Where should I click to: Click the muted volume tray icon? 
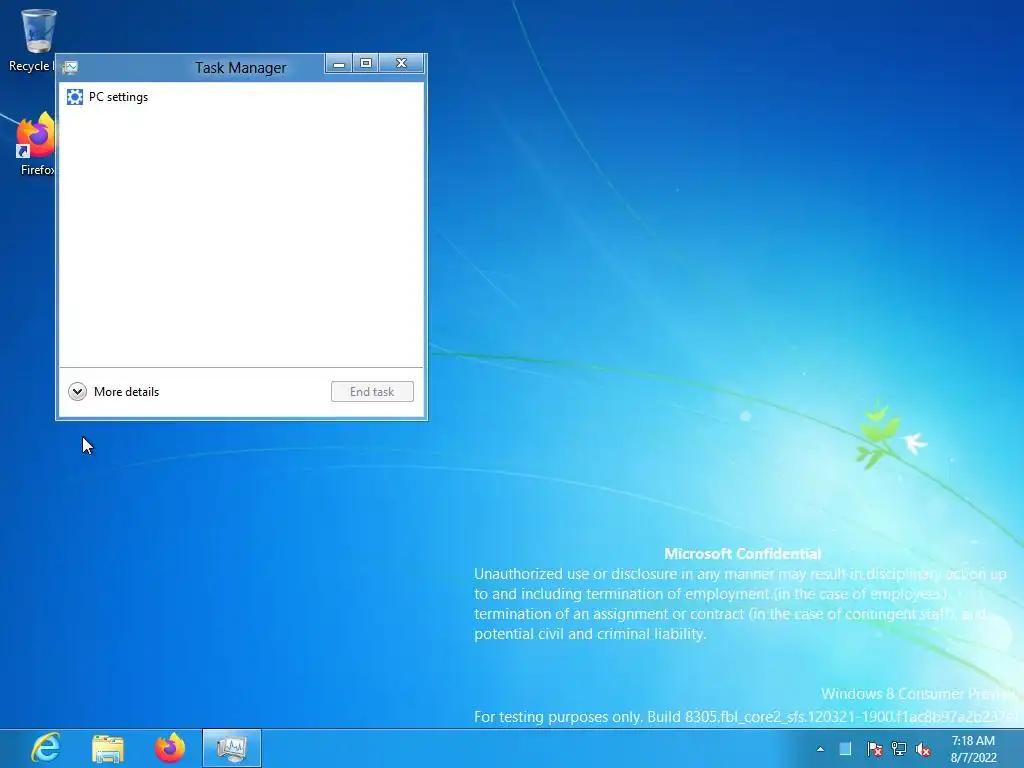tap(923, 749)
